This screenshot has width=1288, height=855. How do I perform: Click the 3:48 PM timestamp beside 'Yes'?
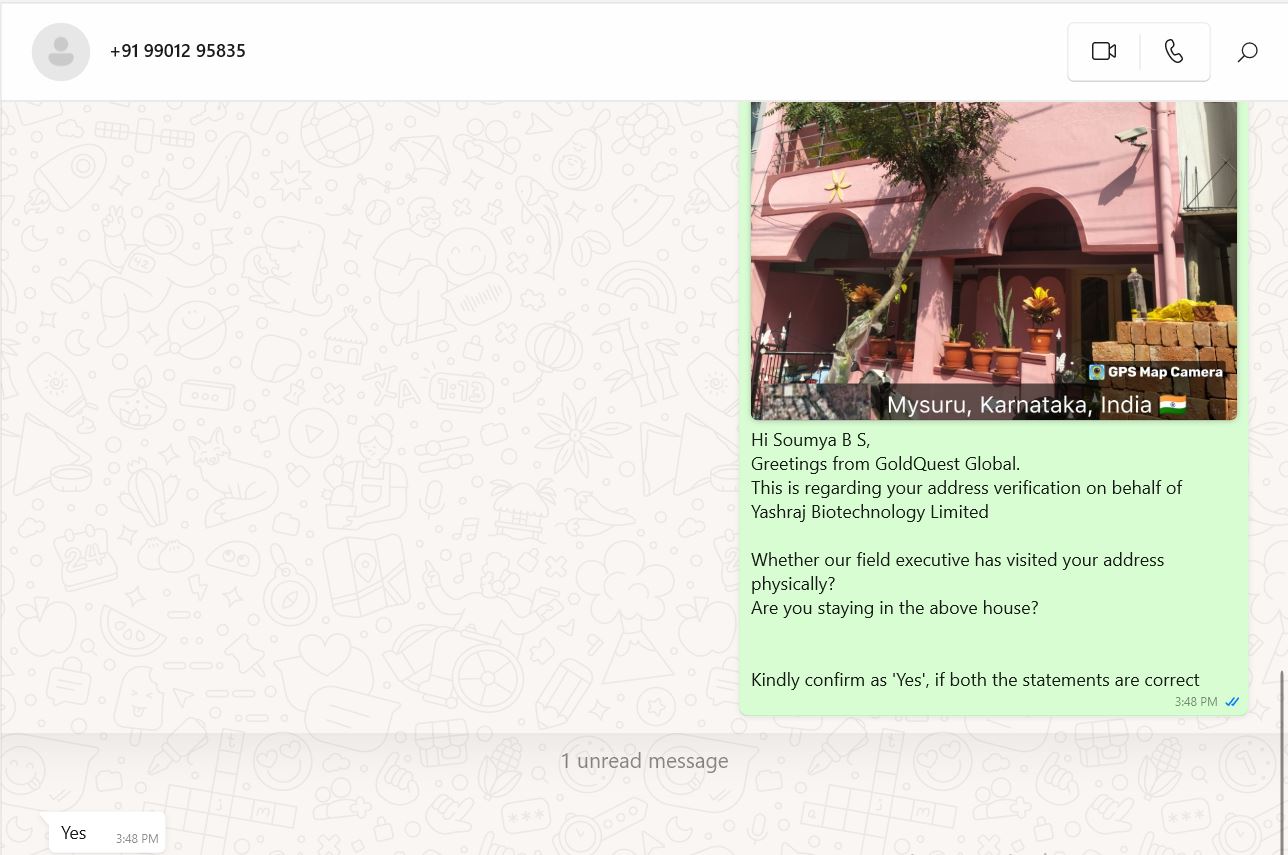pos(137,839)
